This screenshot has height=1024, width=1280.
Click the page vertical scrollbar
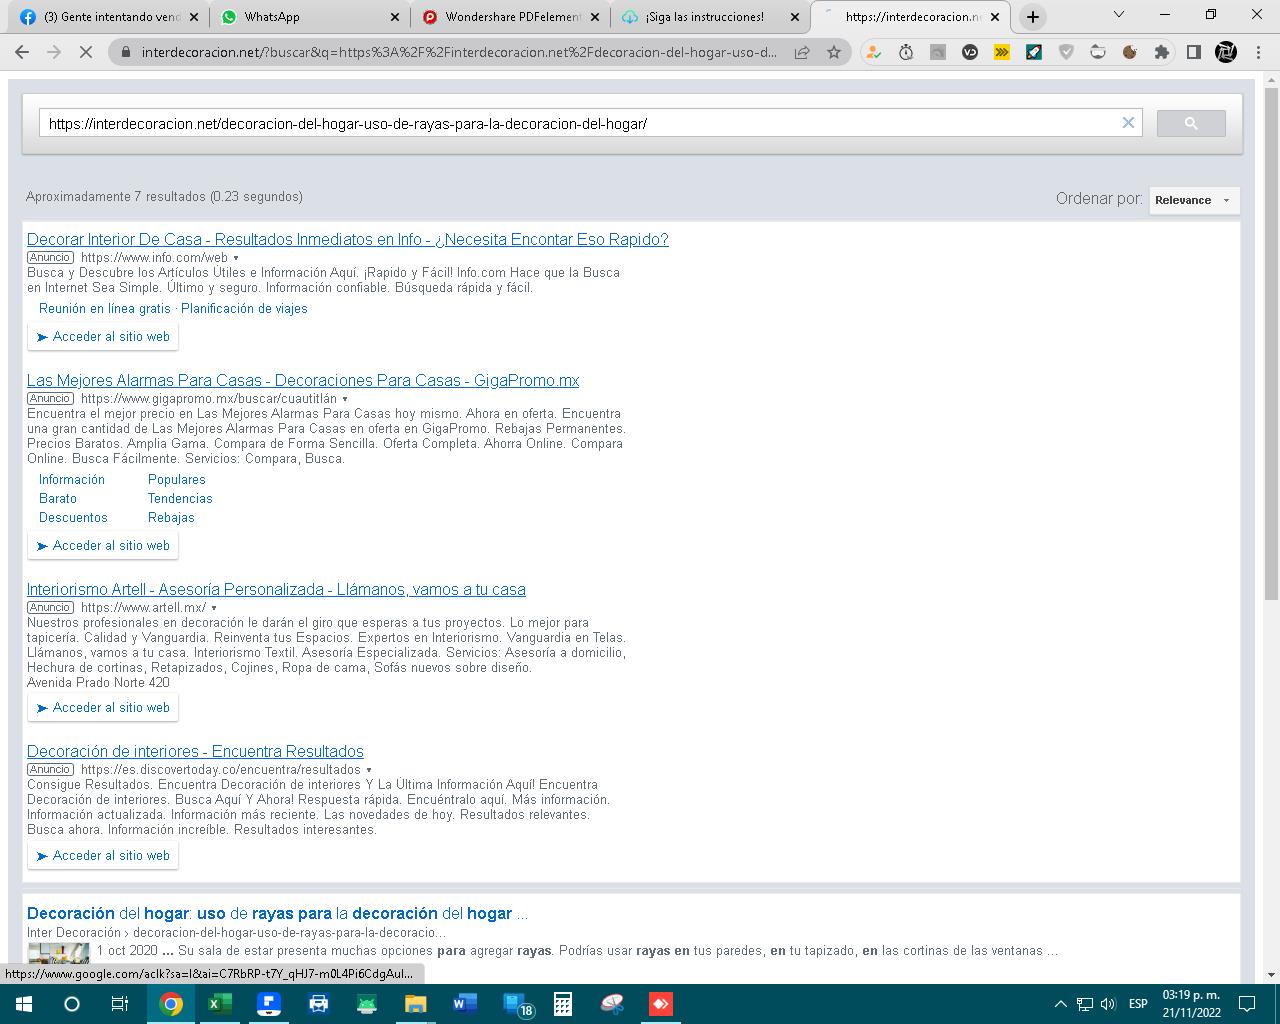tap(1271, 400)
